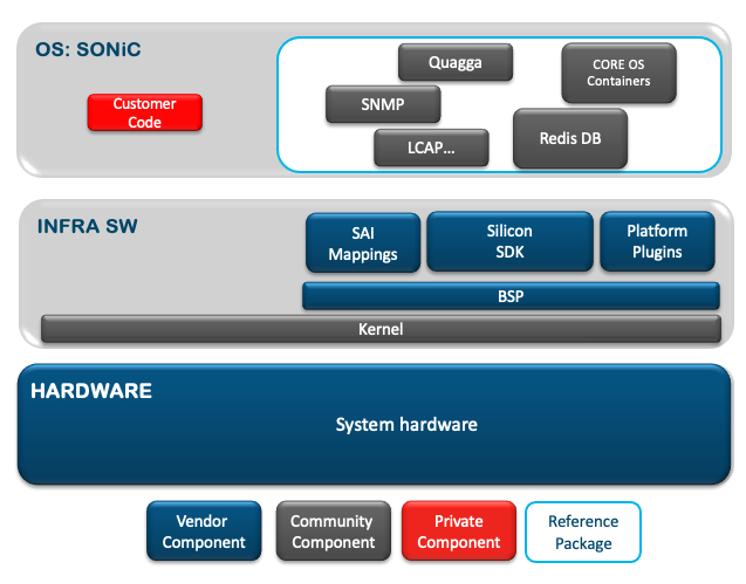Image resolution: width=746 pixels, height=584 pixels.
Task: Click the HARDWARE heading label
Action: pyautogui.click(x=91, y=391)
